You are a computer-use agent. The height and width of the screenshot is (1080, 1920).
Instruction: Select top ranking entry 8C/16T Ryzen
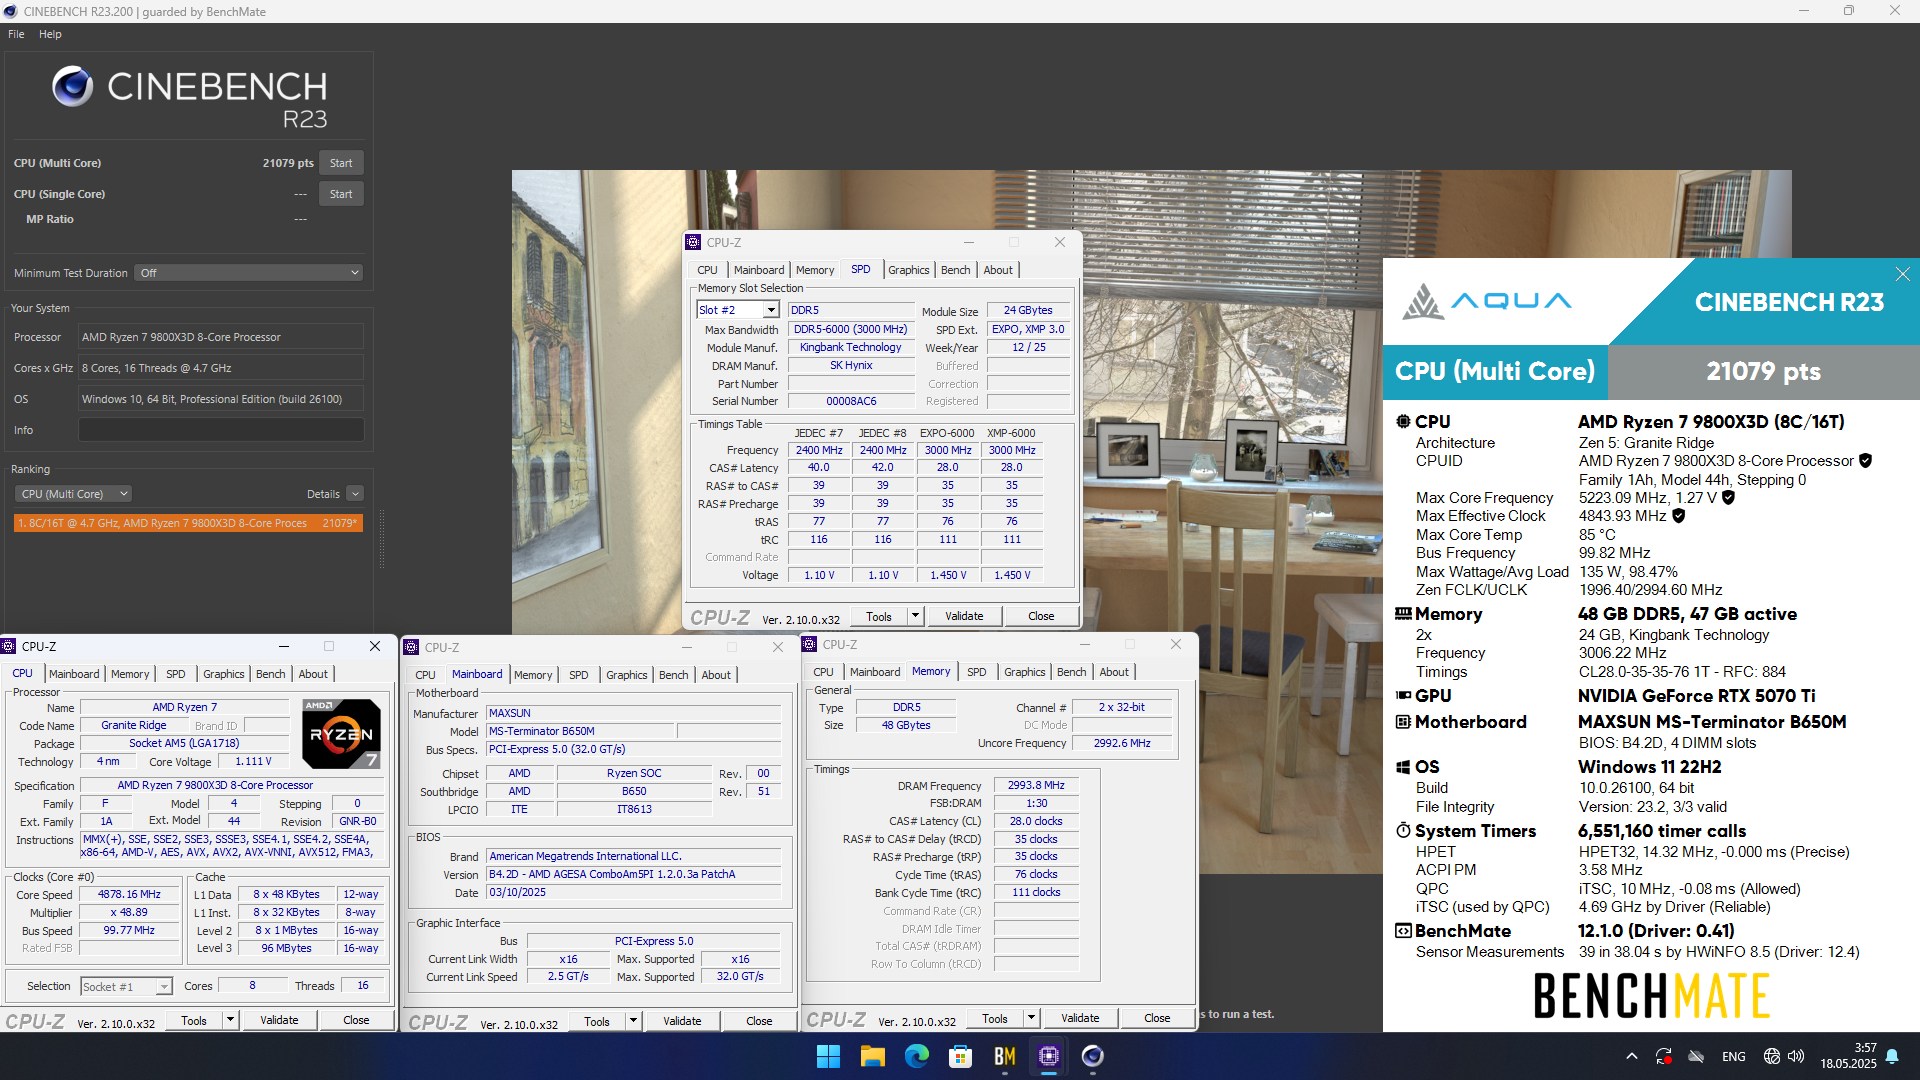188,523
